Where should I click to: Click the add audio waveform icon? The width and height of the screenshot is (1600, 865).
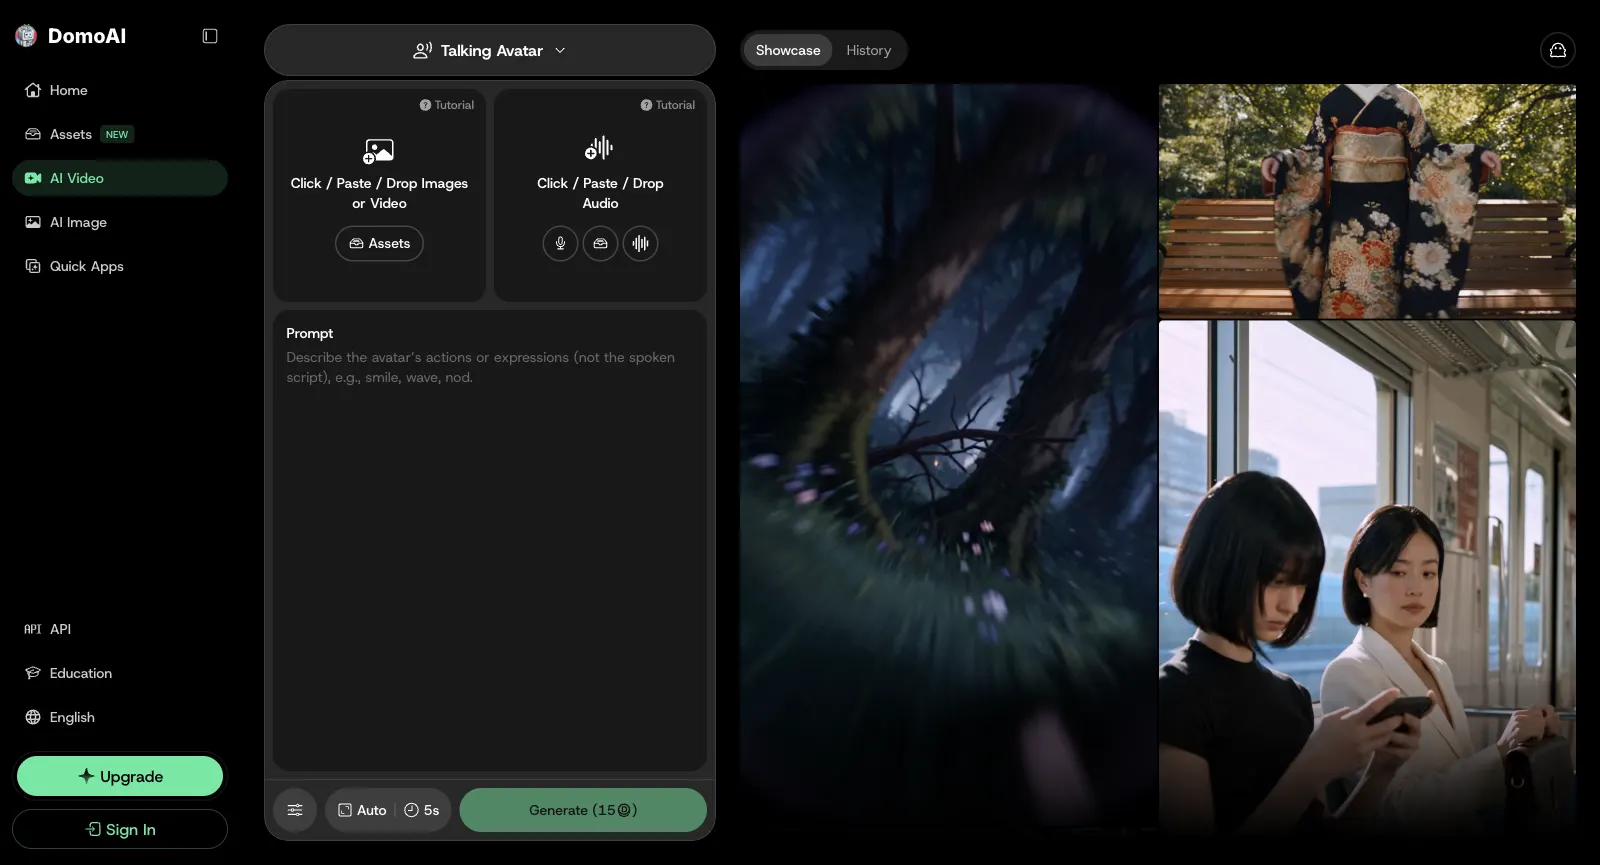pyautogui.click(x=600, y=149)
